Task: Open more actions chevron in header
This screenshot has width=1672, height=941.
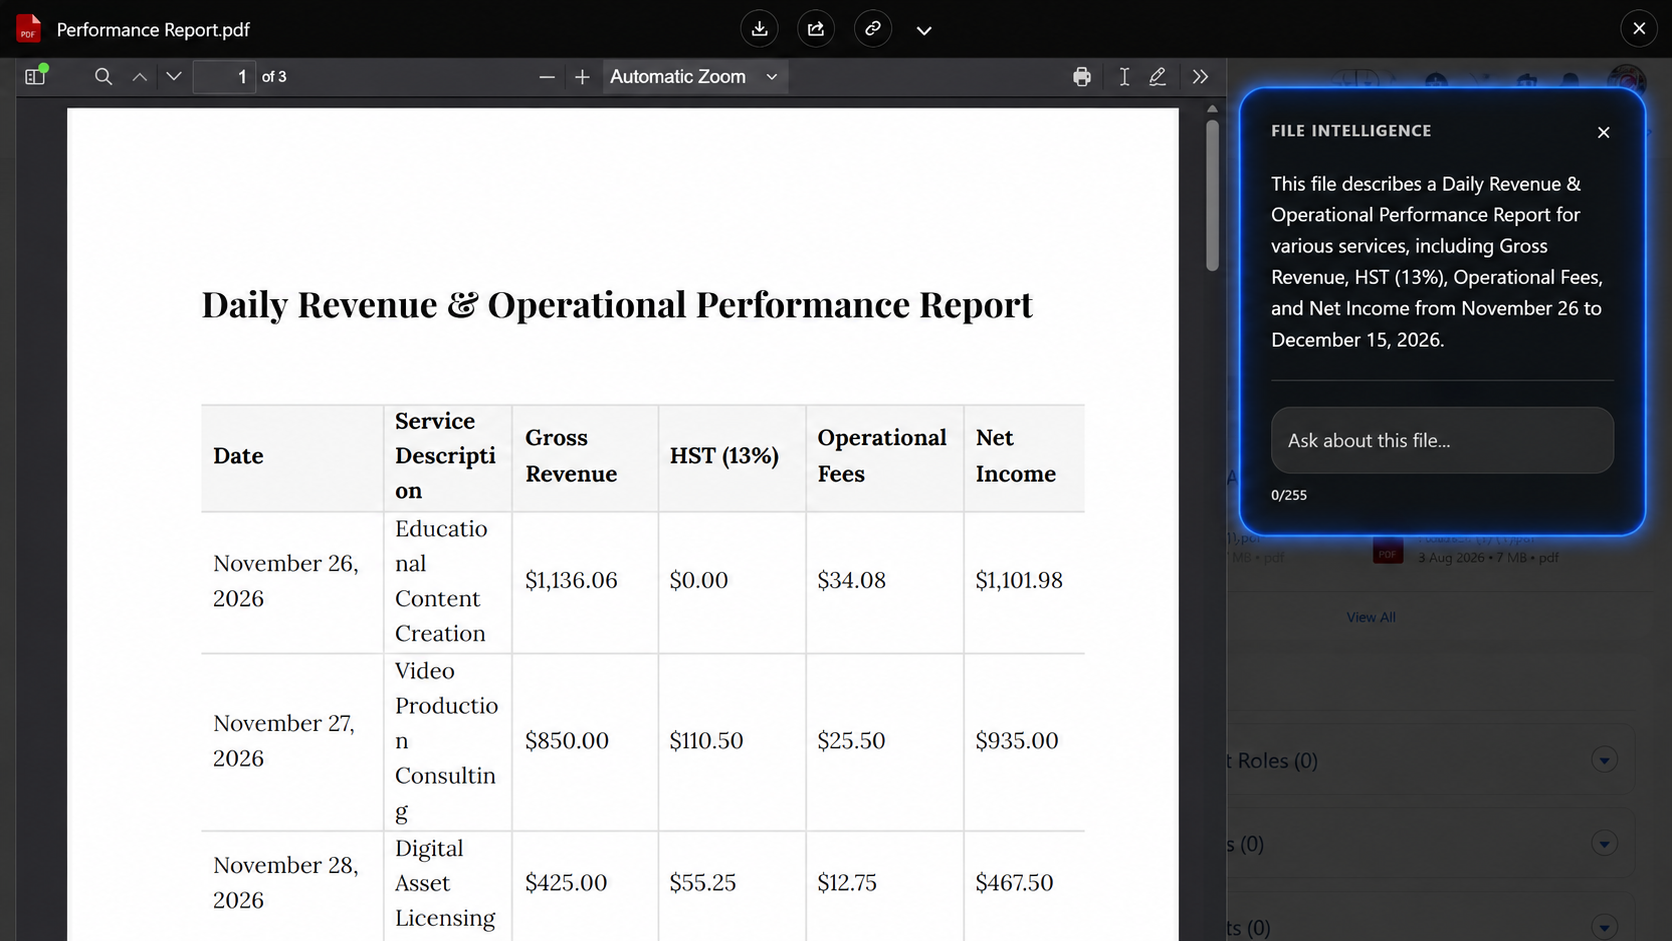Action: (924, 30)
